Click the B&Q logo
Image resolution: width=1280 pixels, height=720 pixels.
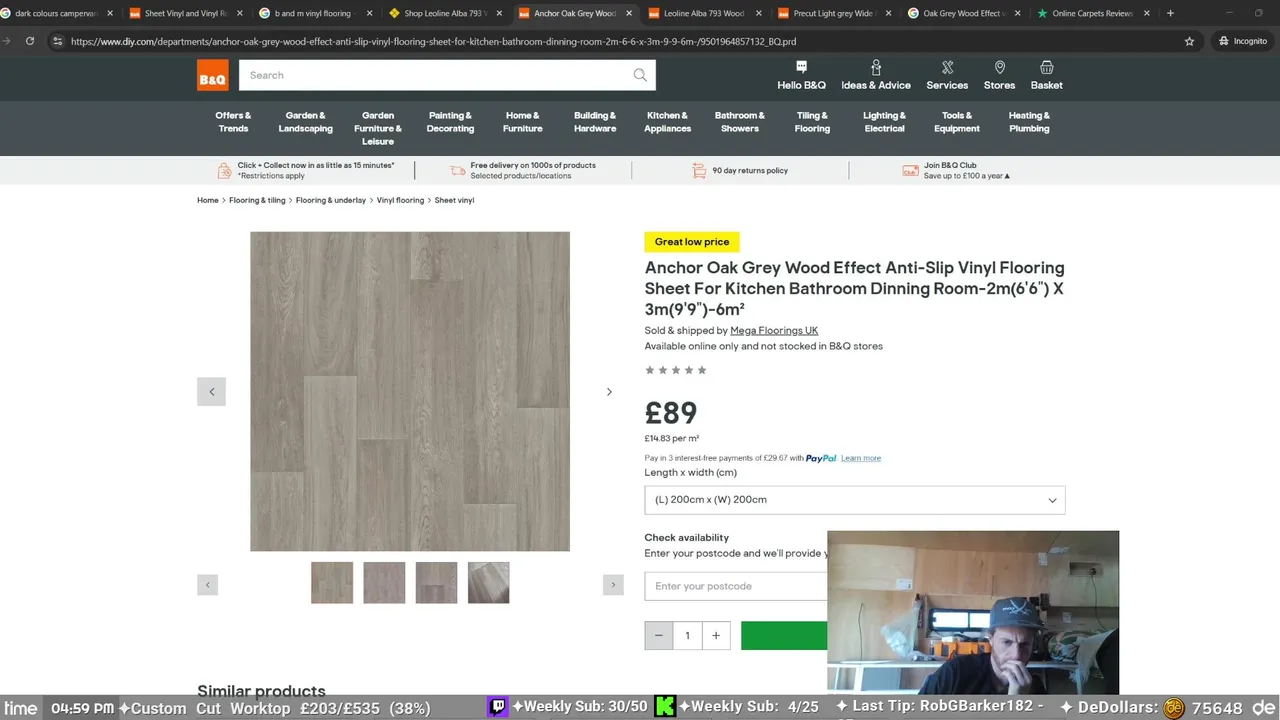click(213, 75)
